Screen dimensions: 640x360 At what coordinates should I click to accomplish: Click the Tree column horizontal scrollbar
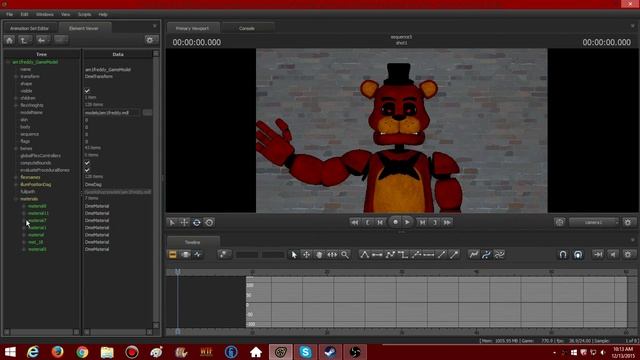(x=41, y=332)
